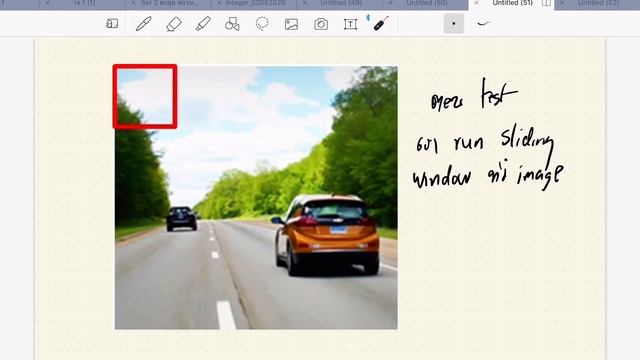Image resolution: width=640 pixels, height=360 pixels.
Task: Choose the curved stroke style option
Action: [483, 24]
